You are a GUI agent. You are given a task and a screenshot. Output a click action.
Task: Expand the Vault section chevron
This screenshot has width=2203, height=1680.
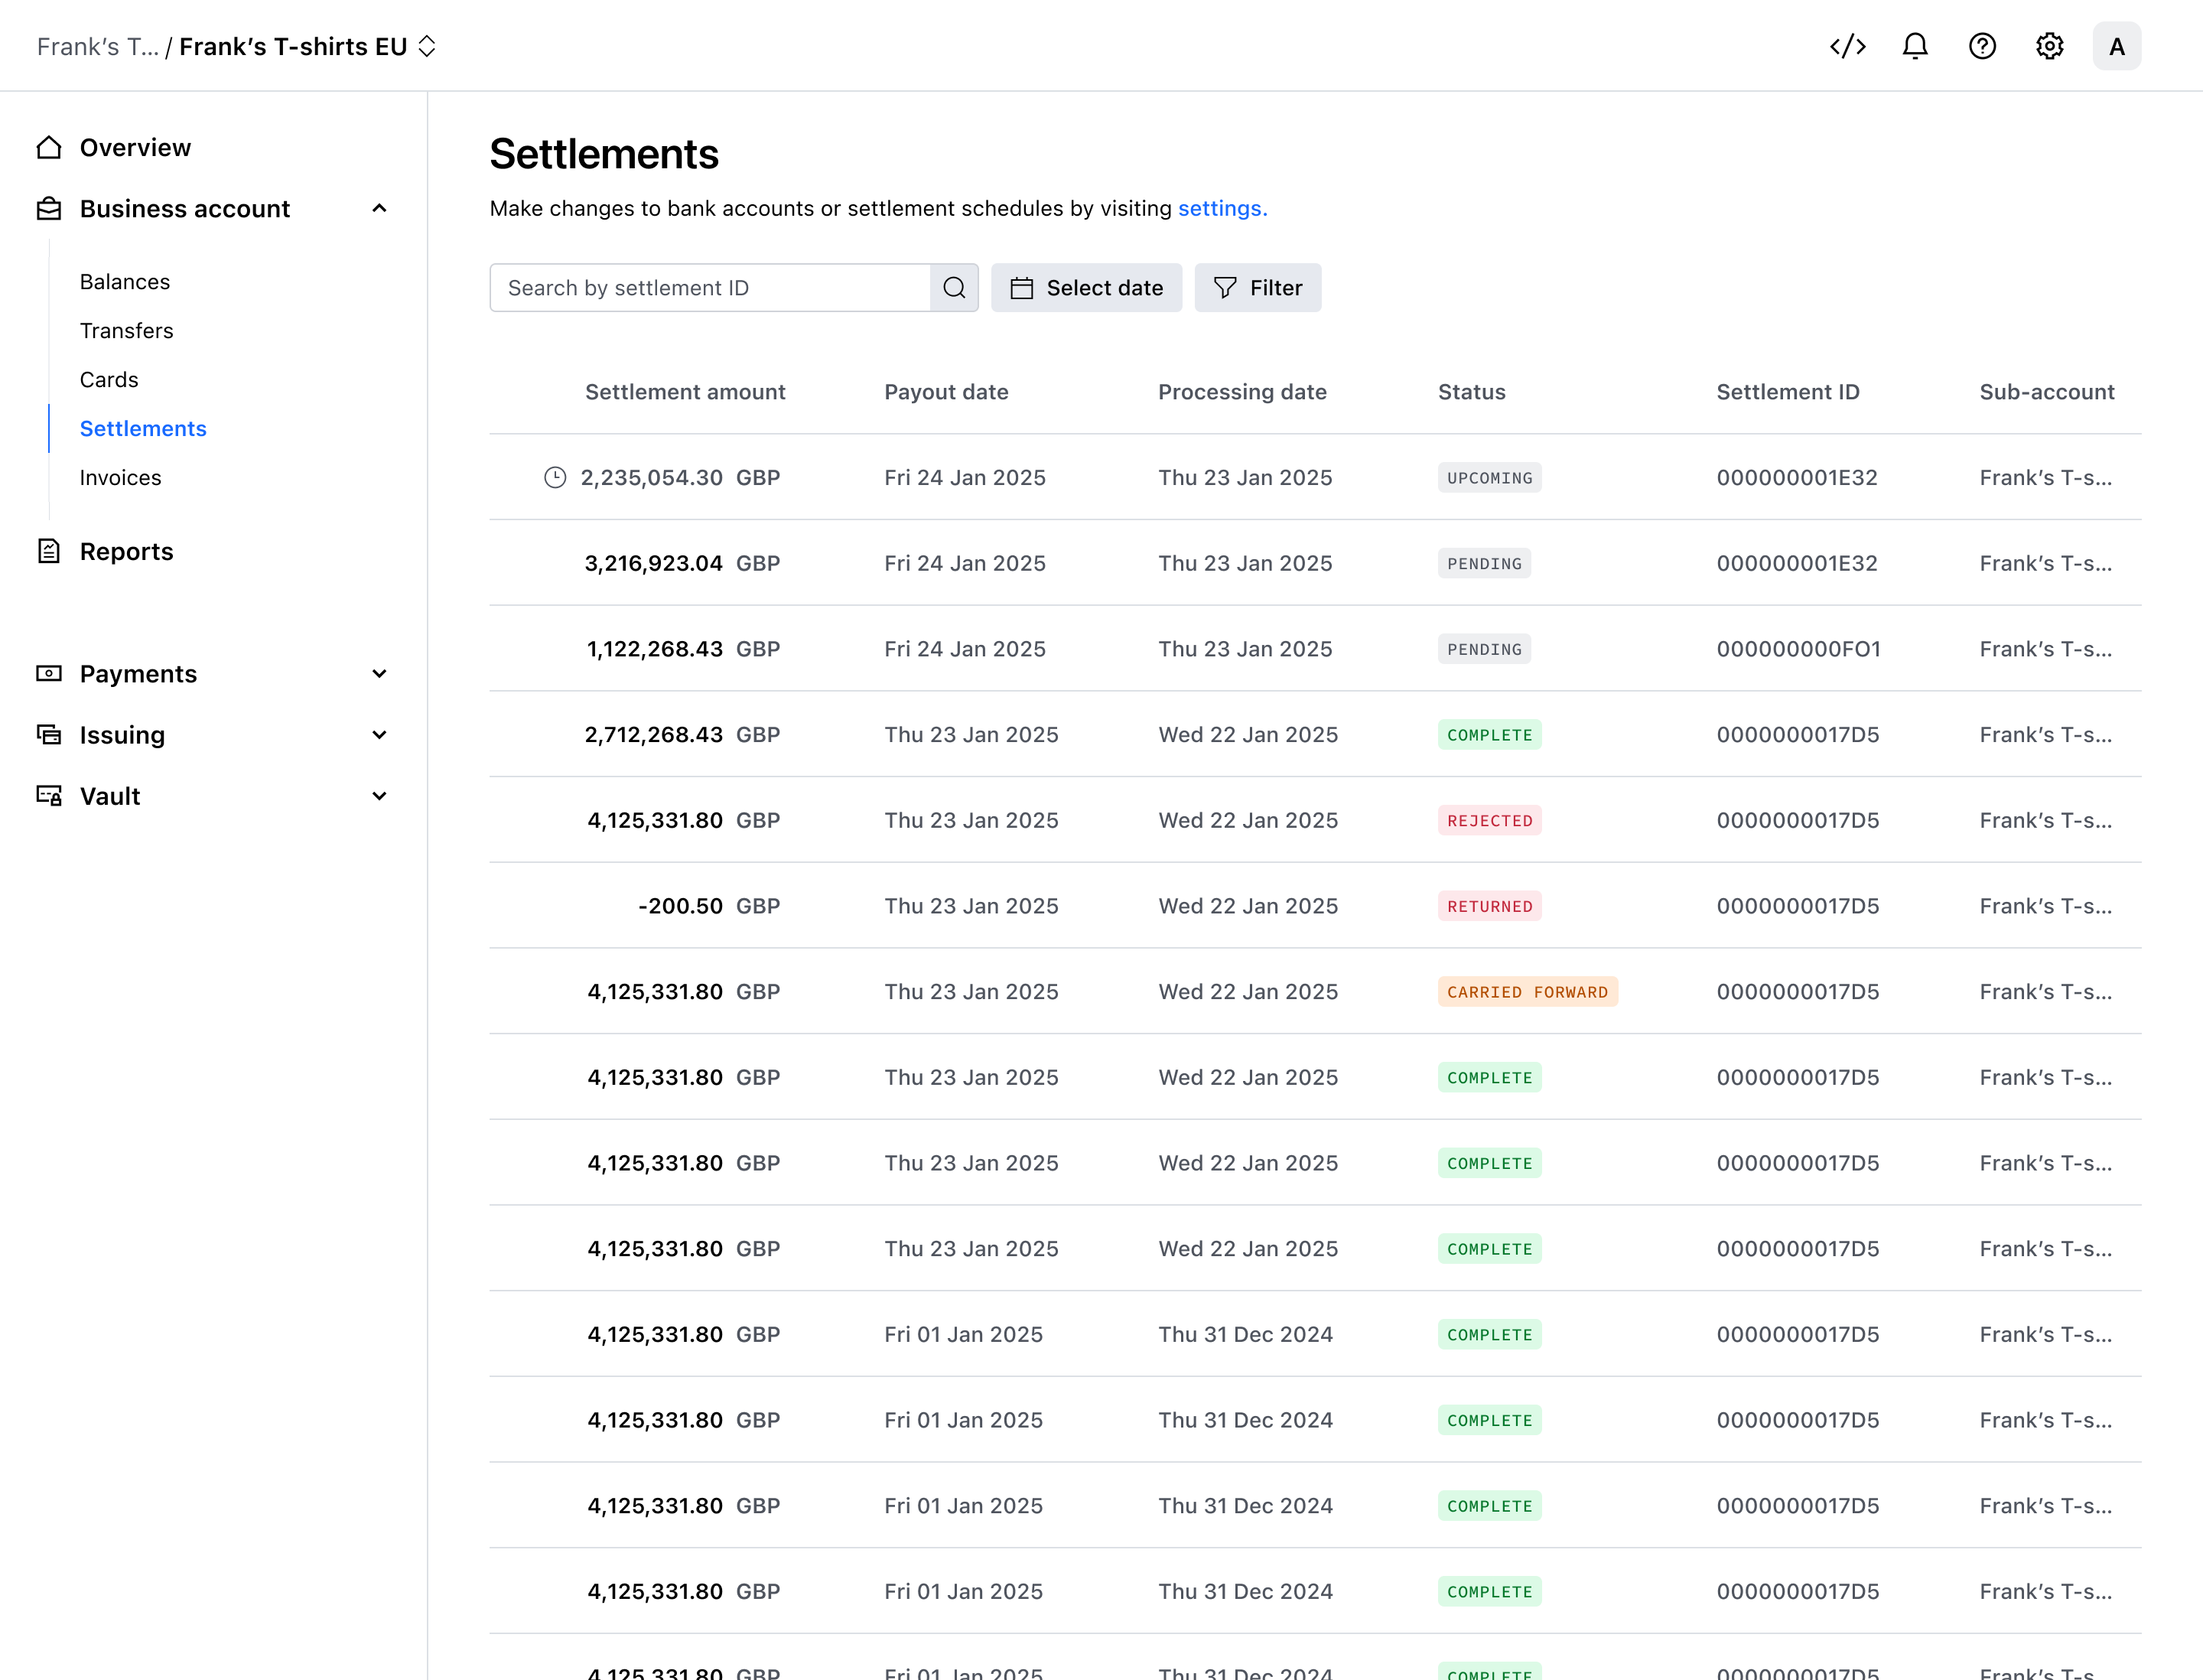[x=379, y=795]
